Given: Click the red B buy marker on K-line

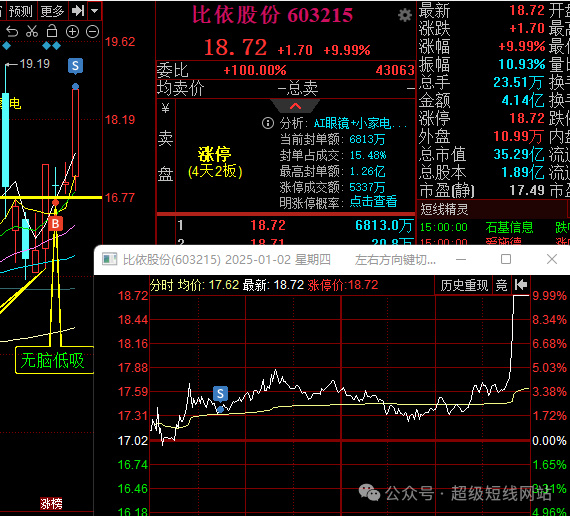Looking at the screenshot, I should [x=55, y=224].
